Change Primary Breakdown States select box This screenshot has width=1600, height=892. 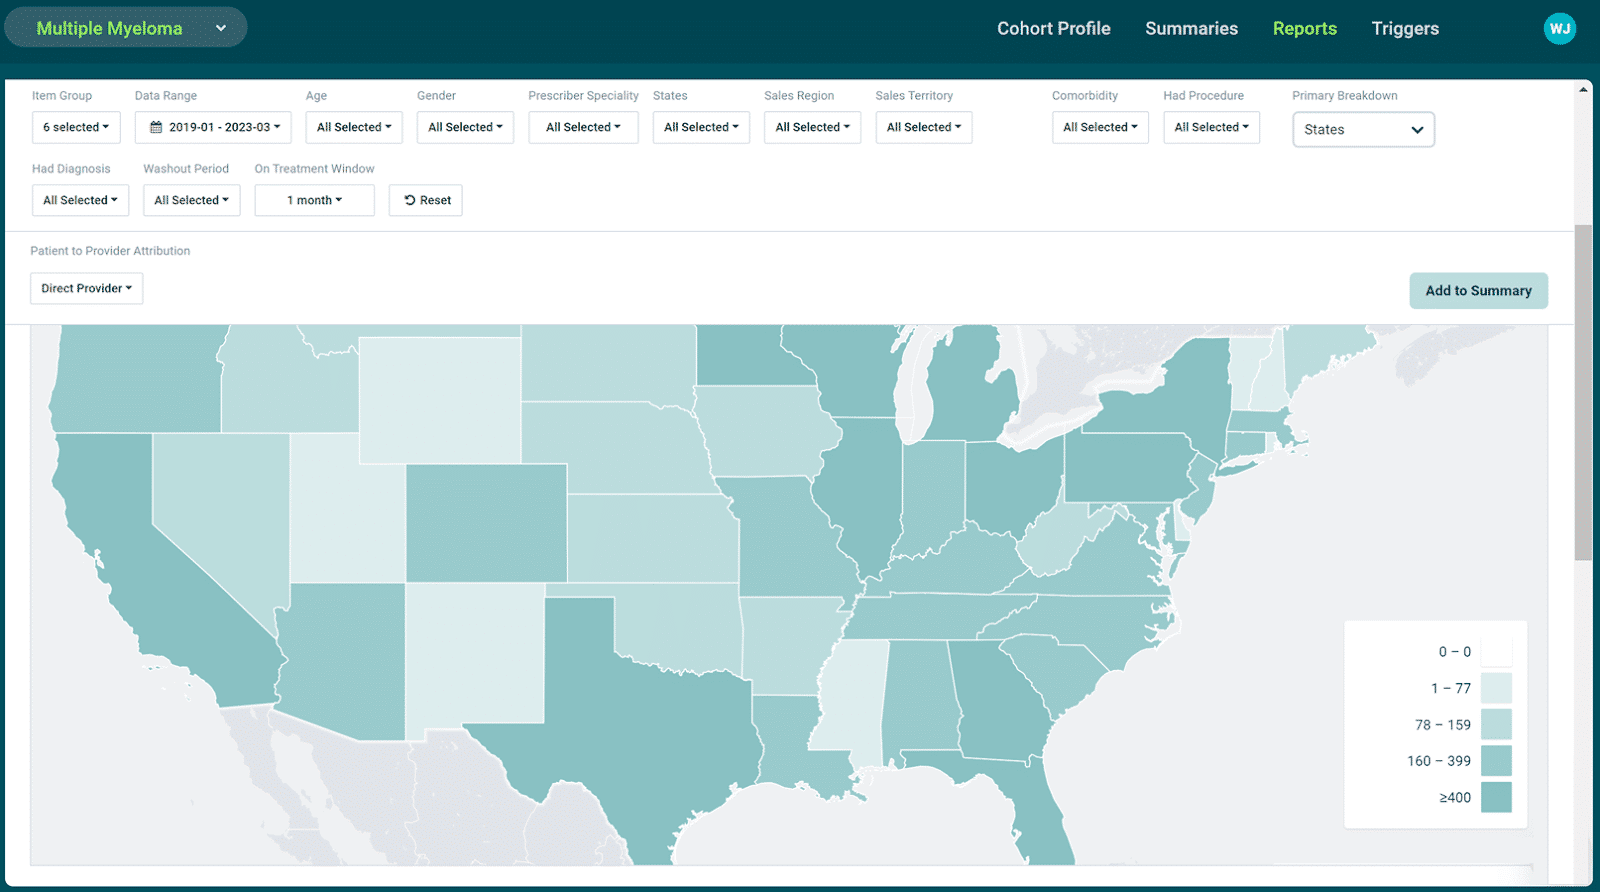click(x=1363, y=129)
